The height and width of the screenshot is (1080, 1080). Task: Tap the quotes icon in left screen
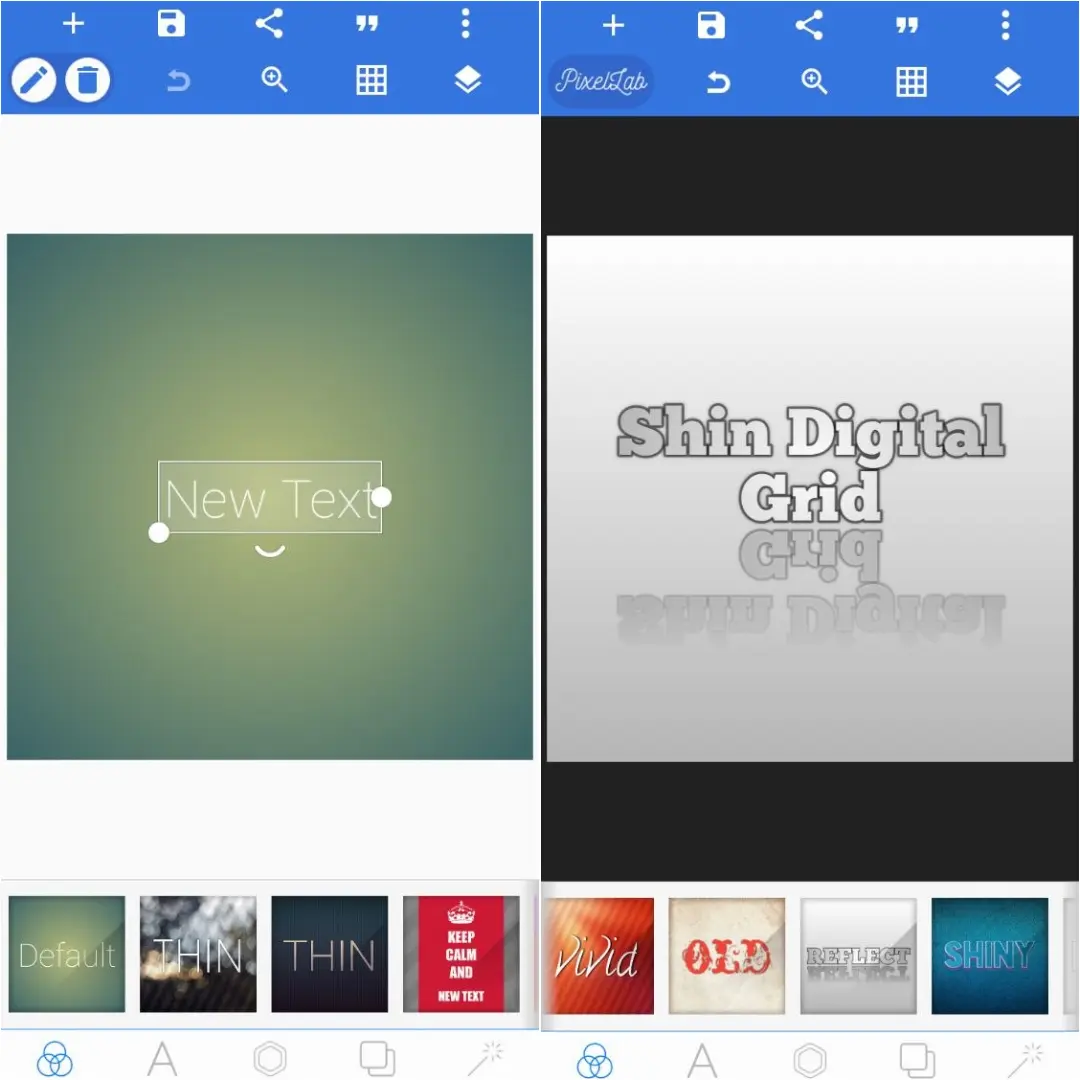click(366, 24)
